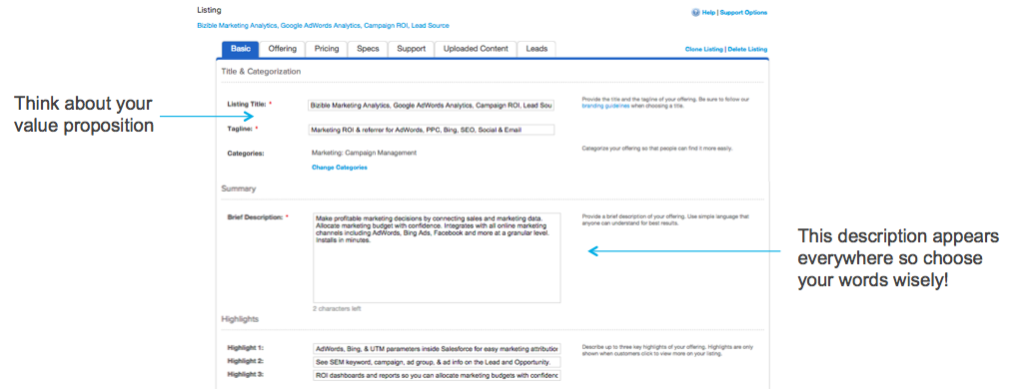
Task: Switch to the Support tab
Action: (411, 49)
